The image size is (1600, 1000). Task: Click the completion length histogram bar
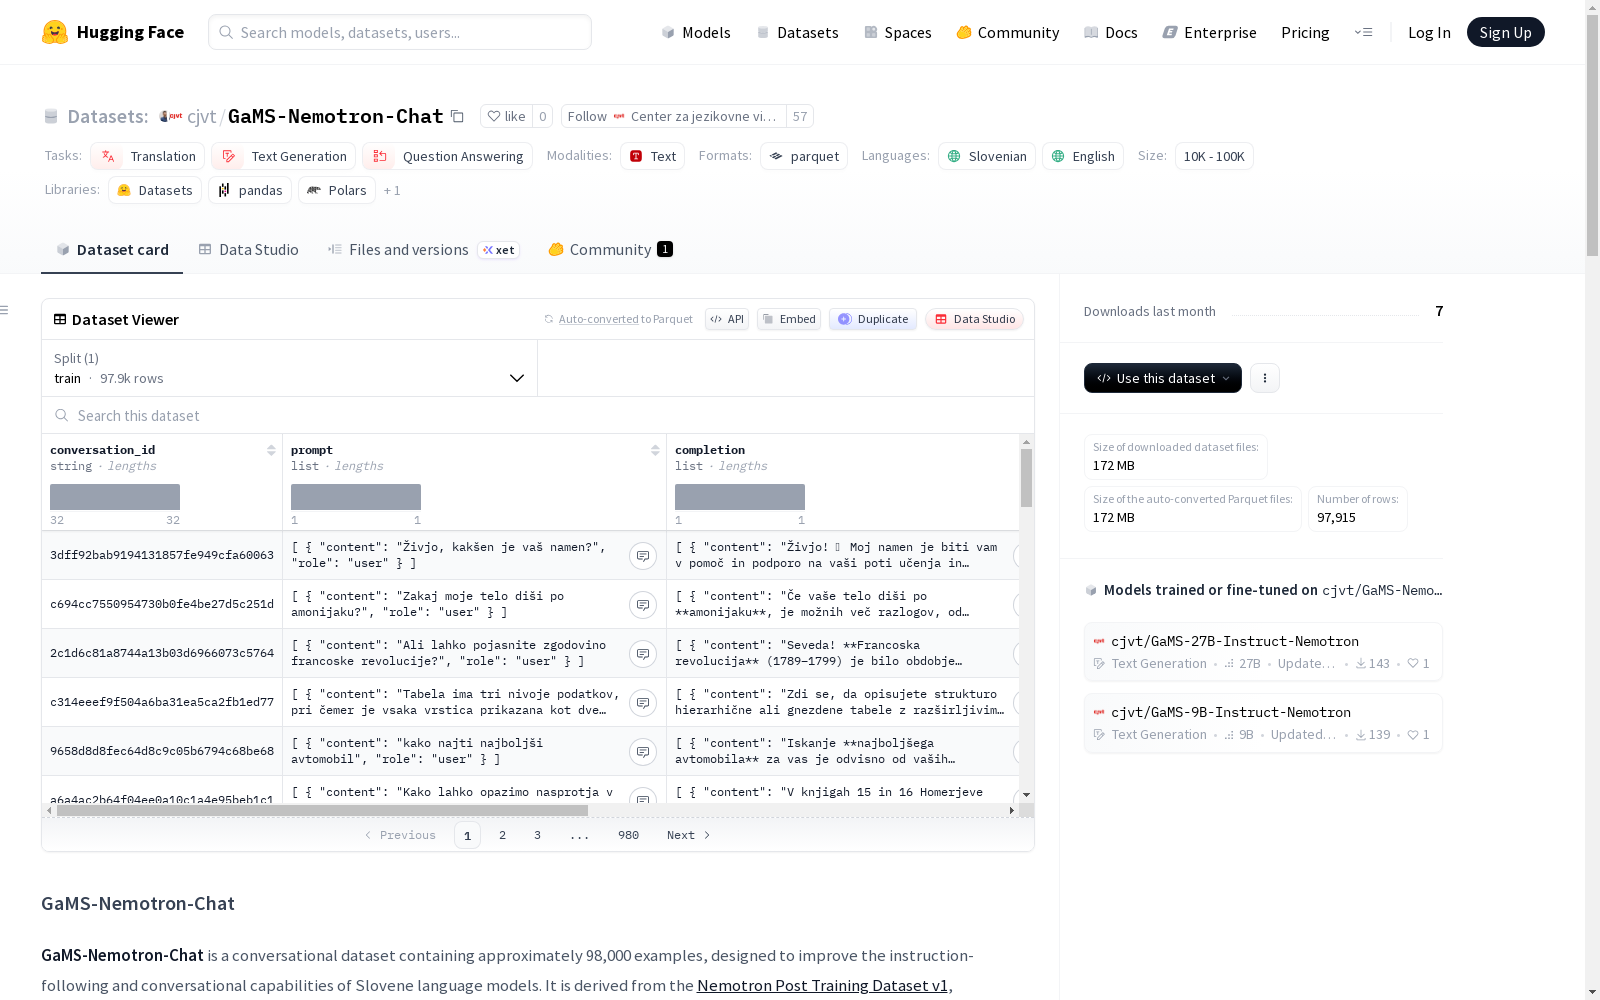coord(740,497)
